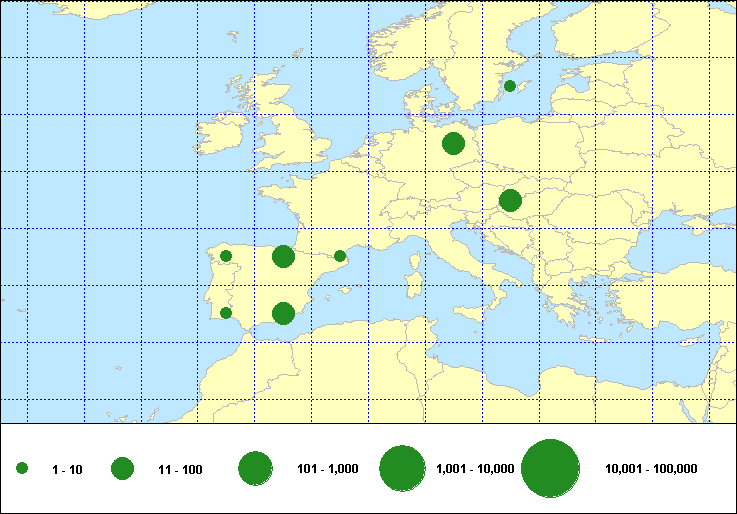Viewport: 737px width, 514px height.
Task: Click the legend circle for 11 - 100
Action: 123,468
